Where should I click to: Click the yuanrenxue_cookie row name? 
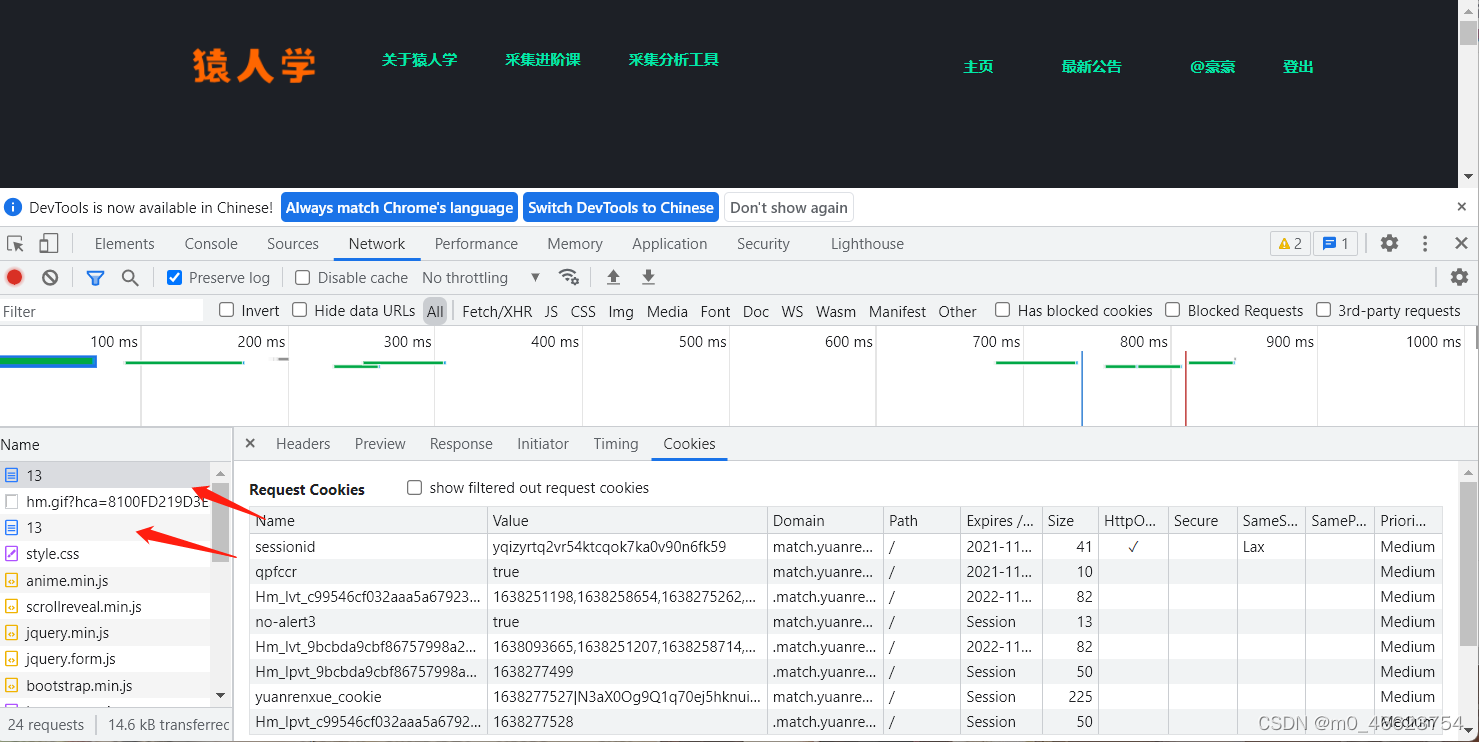point(318,697)
